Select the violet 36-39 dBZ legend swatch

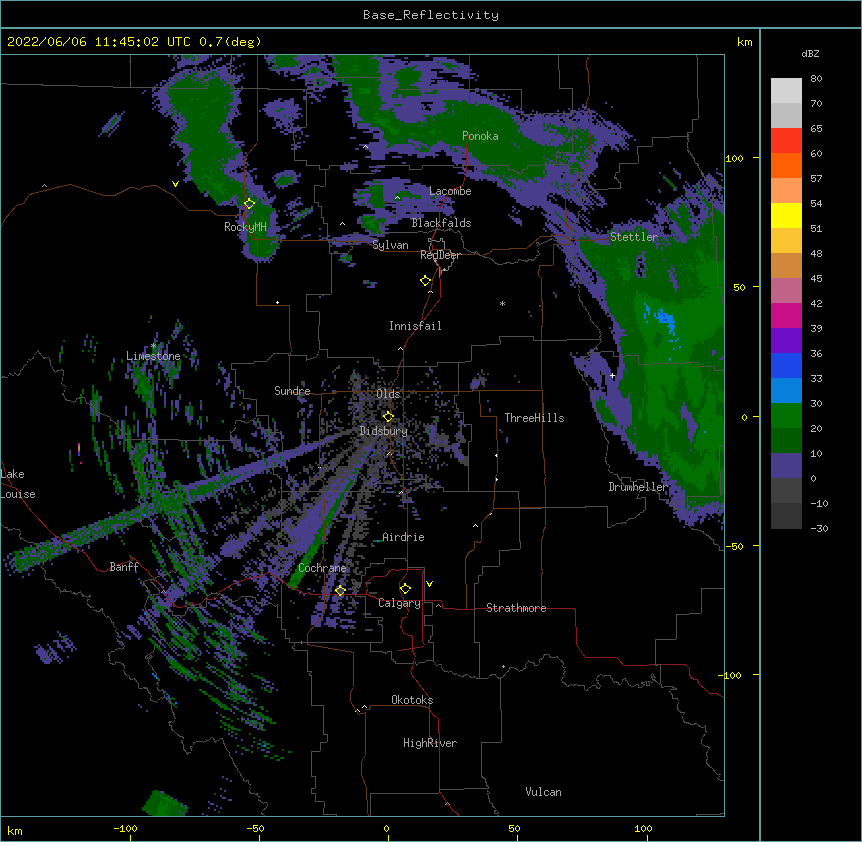click(x=786, y=341)
